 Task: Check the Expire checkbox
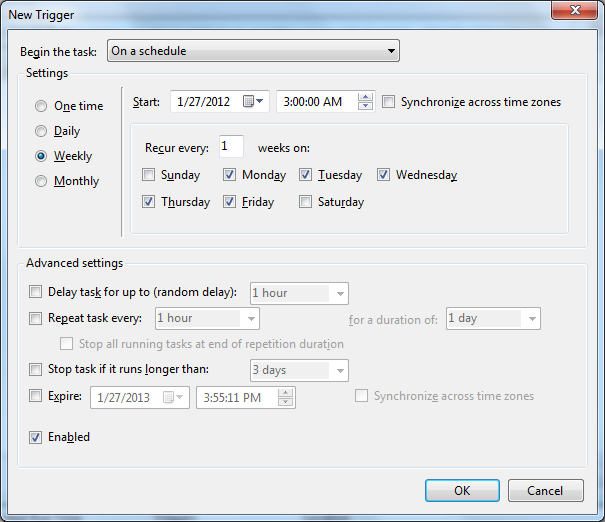click(x=36, y=396)
